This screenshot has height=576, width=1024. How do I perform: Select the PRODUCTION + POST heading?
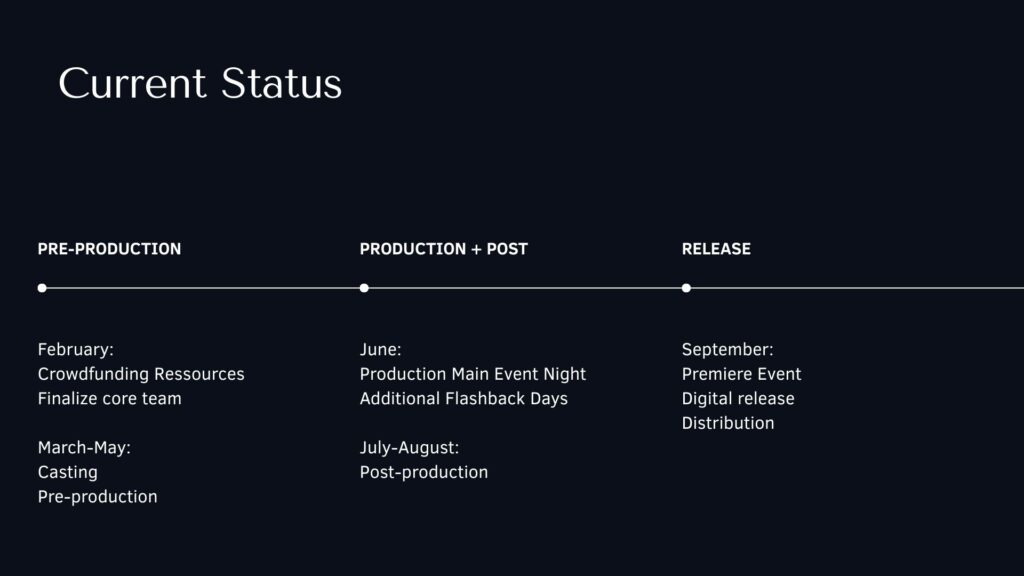(x=443, y=249)
